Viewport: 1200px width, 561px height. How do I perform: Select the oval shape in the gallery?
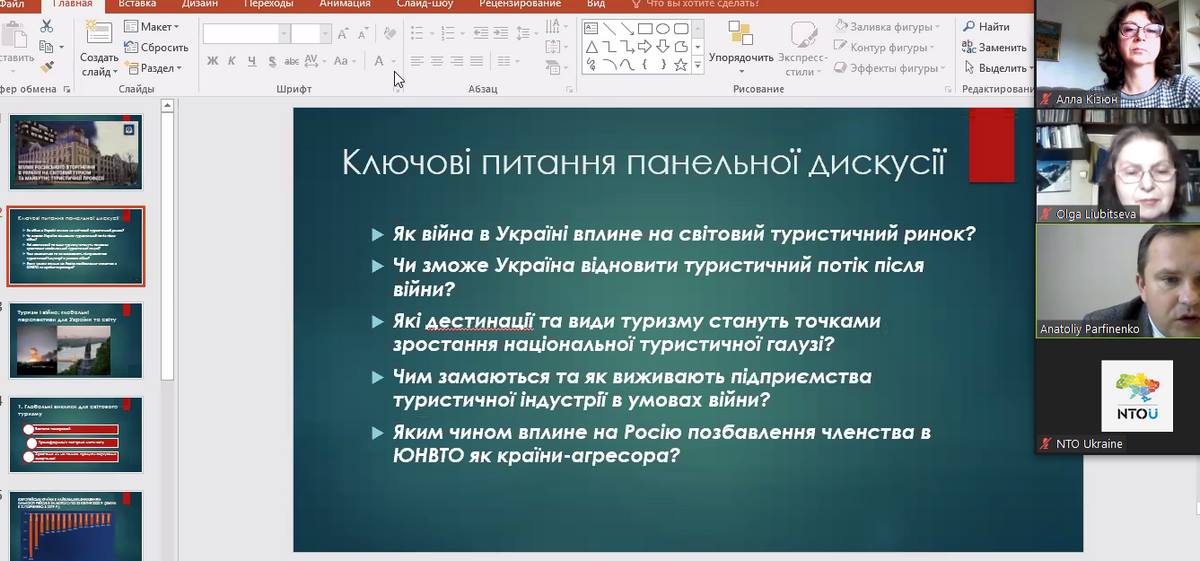click(x=663, y=28)
